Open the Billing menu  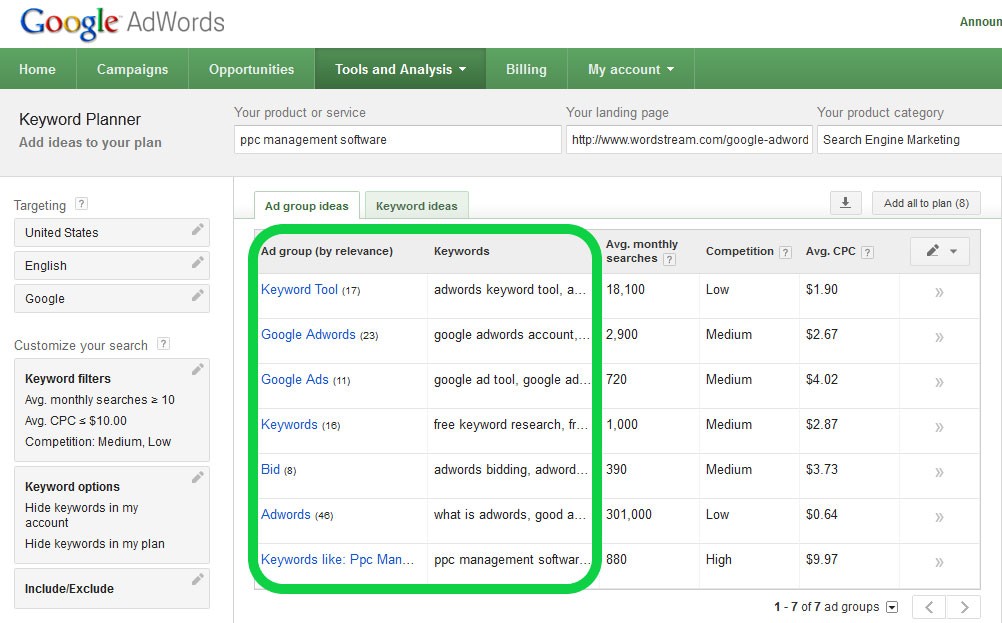[x=526, y=69]
